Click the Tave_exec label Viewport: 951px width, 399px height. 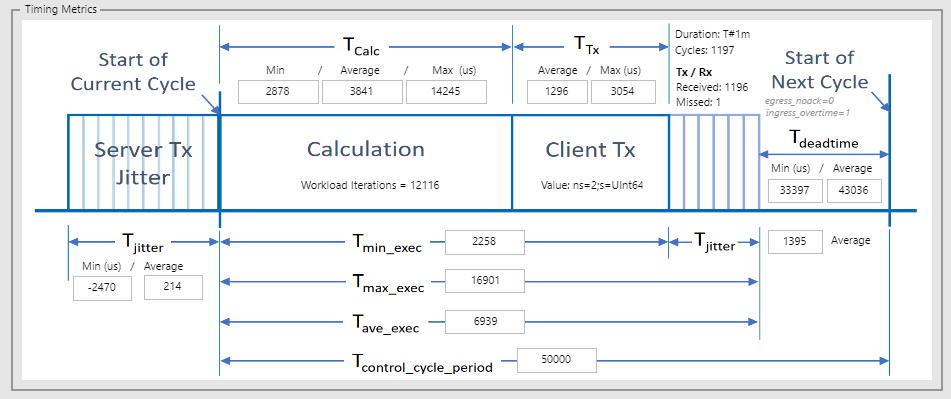pyautogui.click(x=386, y=323)
